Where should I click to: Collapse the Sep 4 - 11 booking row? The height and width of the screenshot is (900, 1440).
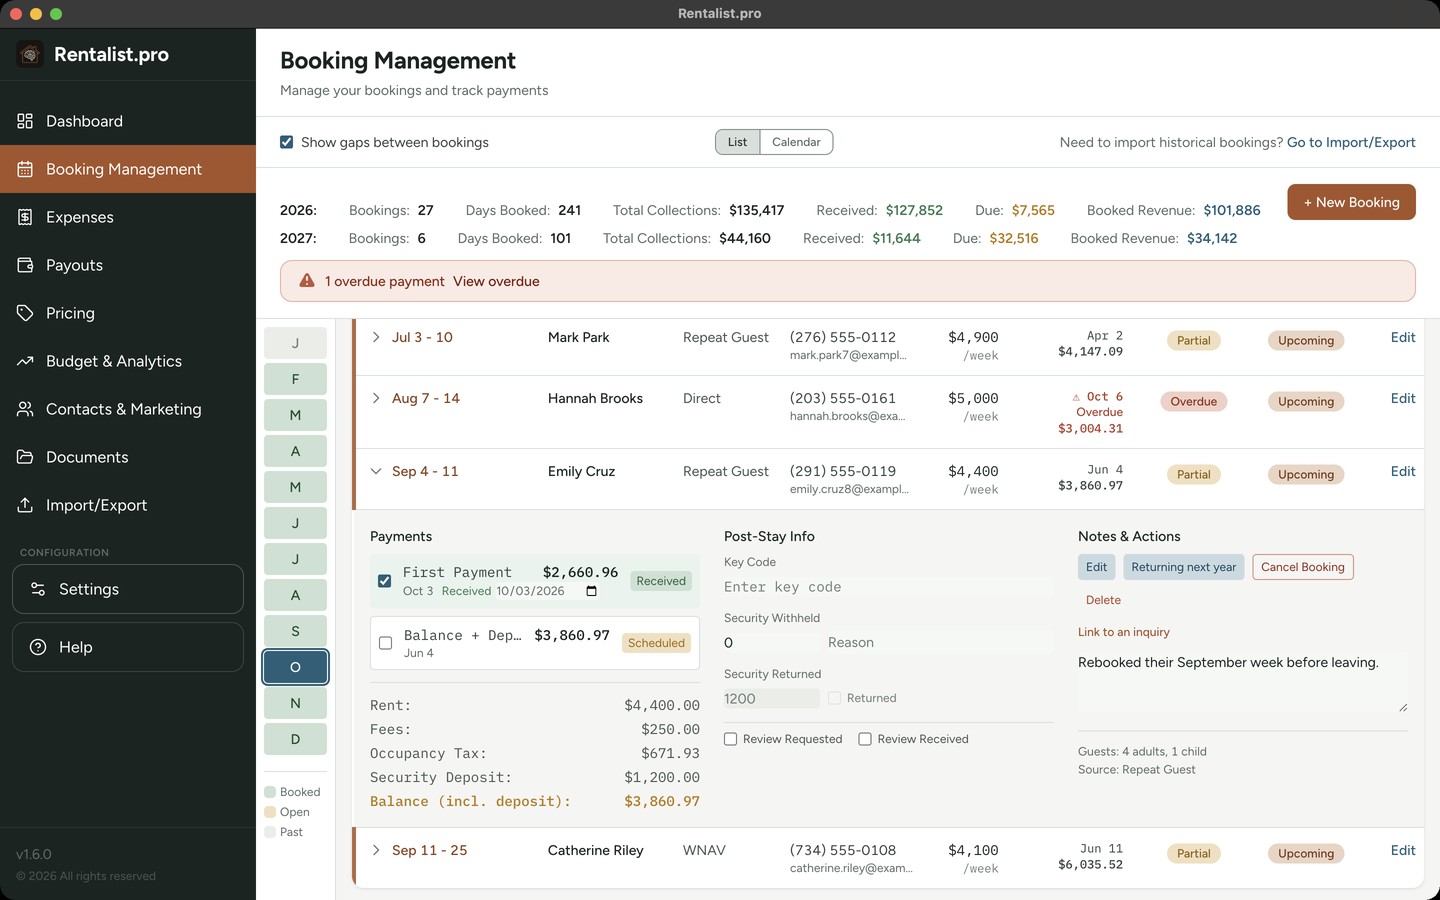(x=376, y=471)
